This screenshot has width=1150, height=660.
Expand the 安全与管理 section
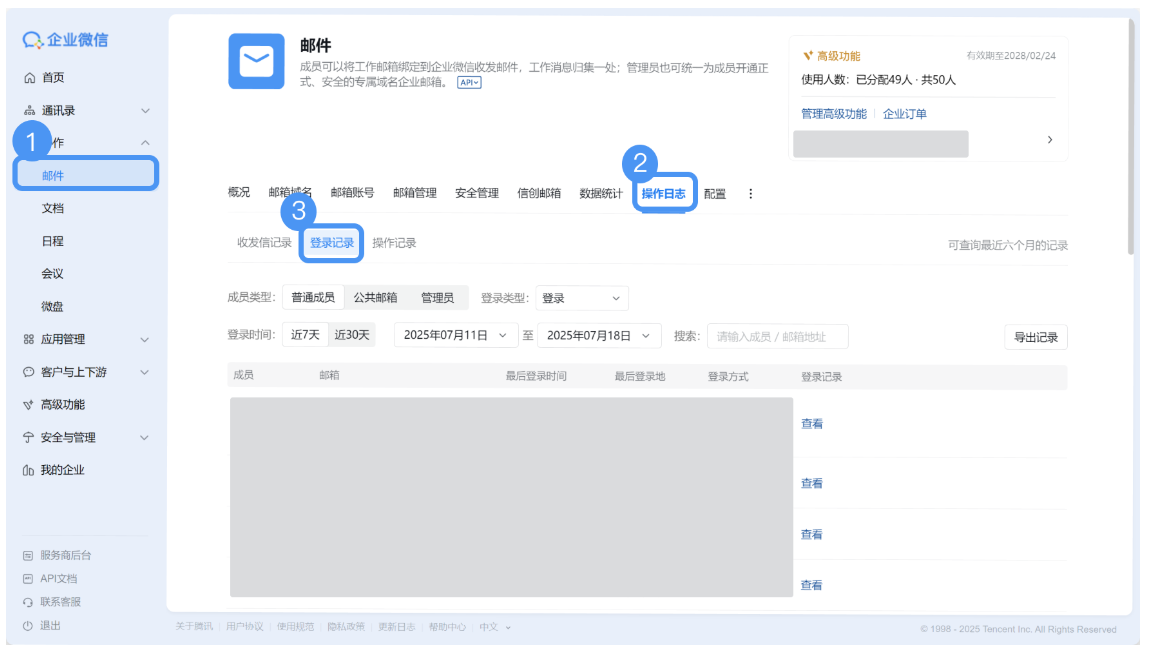tap(145, 438)
